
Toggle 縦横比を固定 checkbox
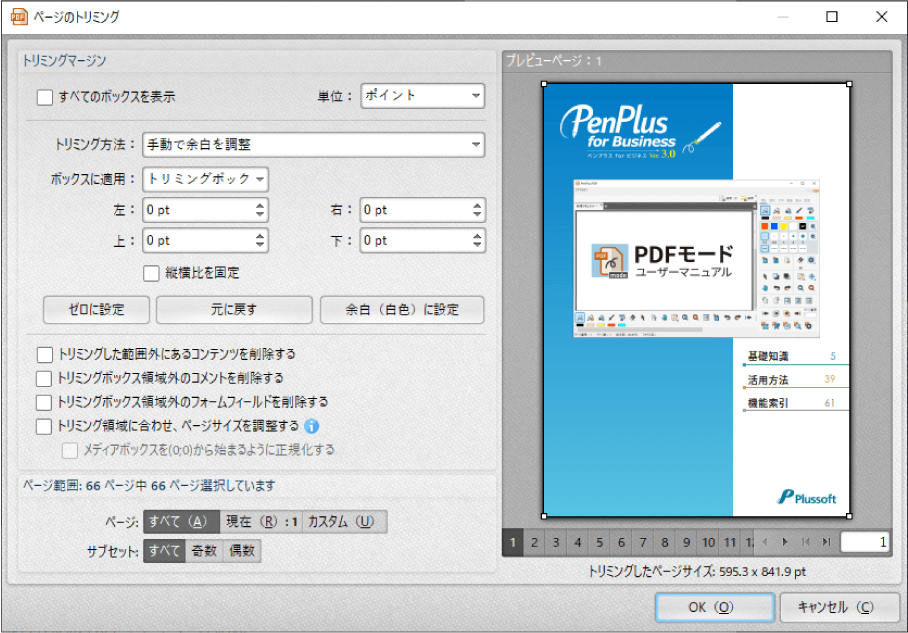pyautogui.click(x=151, y=273)
